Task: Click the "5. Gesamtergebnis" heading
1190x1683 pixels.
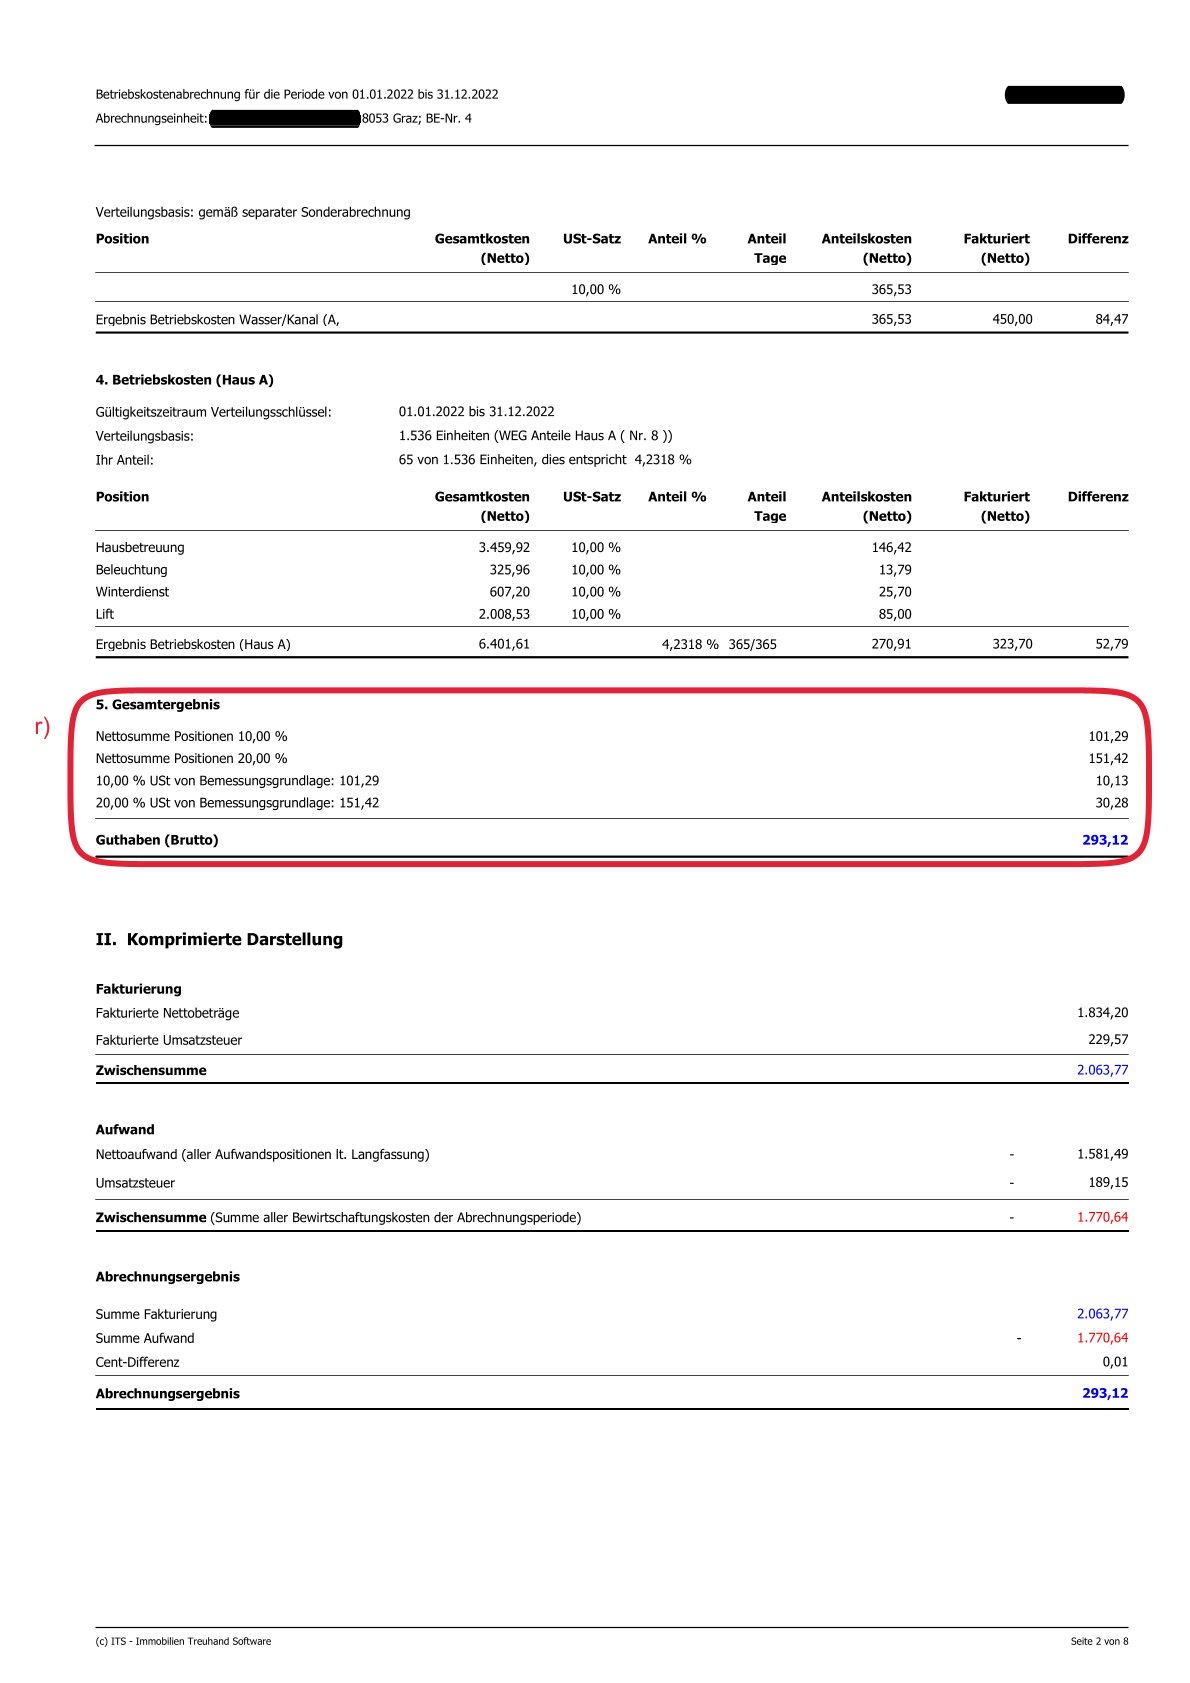Action: point(157,704)
